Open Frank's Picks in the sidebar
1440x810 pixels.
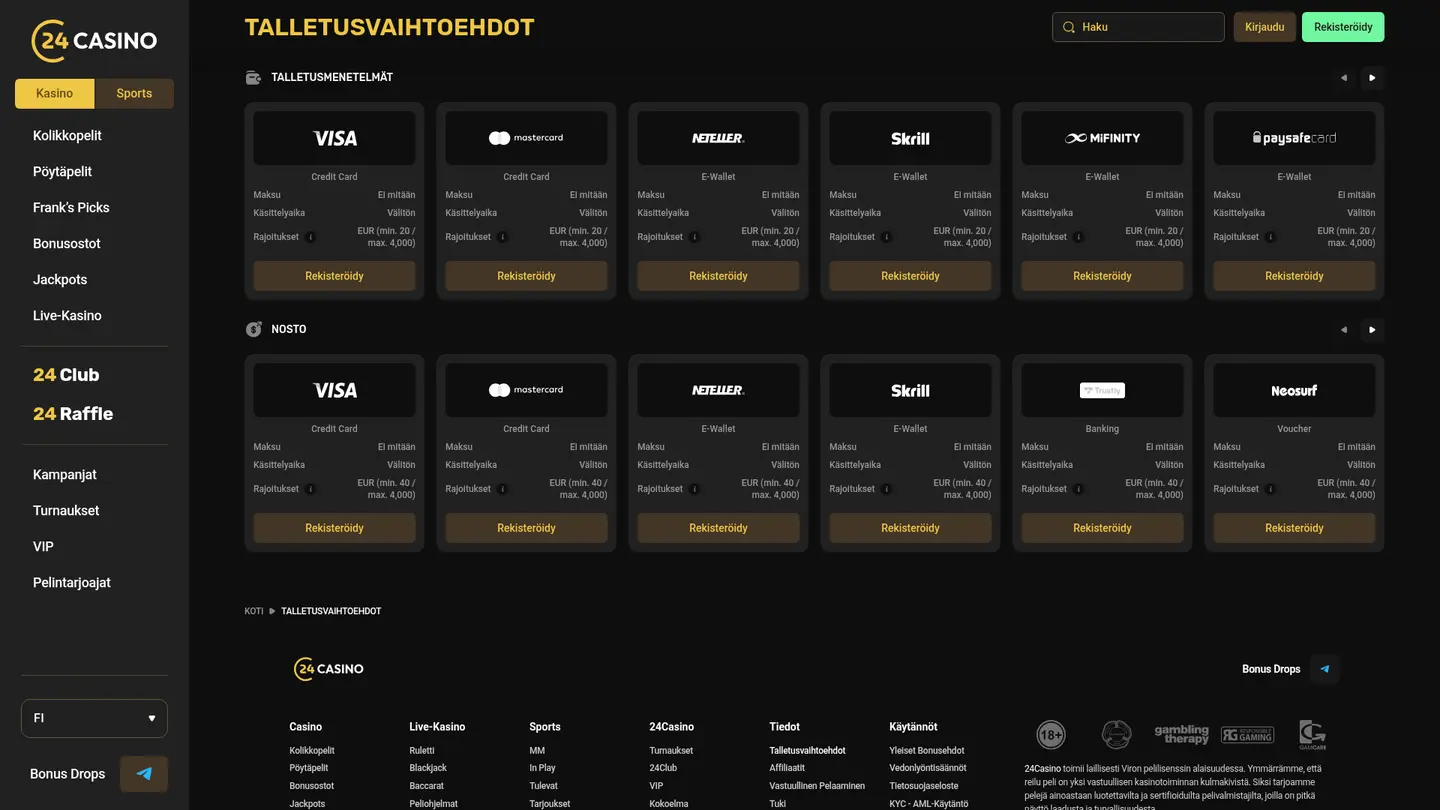pos(71,208)
